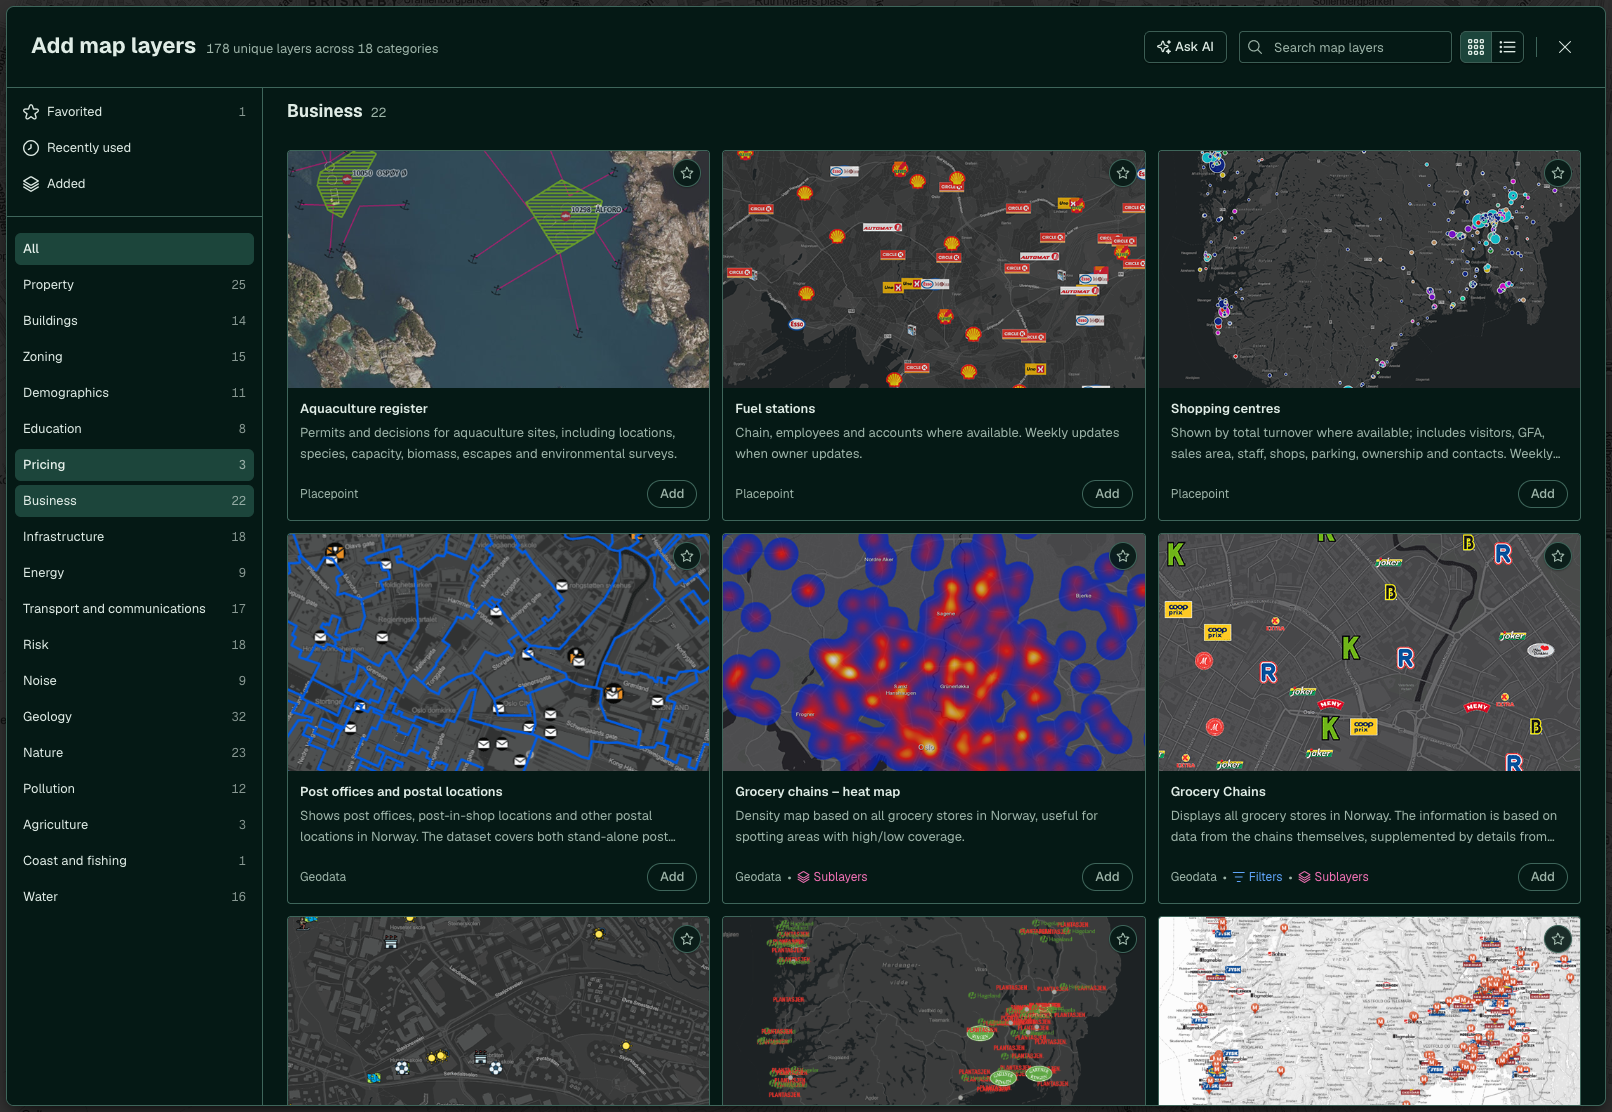1612x1112 pixels.
Task: Switch to list view icon
Action: [x=1508, y=47]
